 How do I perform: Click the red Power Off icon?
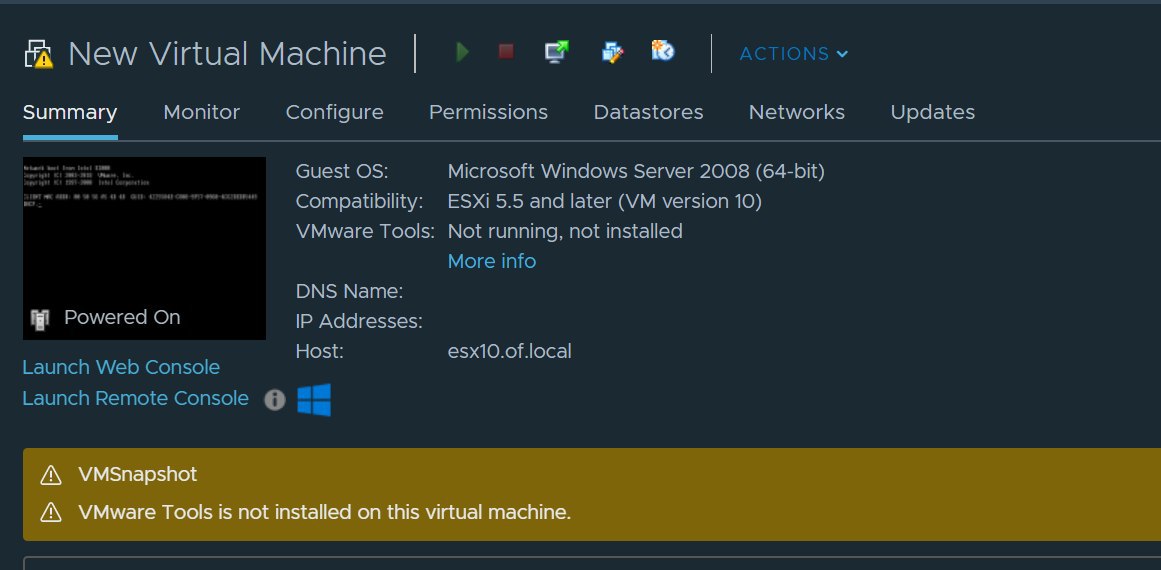(x=506, y=51)
